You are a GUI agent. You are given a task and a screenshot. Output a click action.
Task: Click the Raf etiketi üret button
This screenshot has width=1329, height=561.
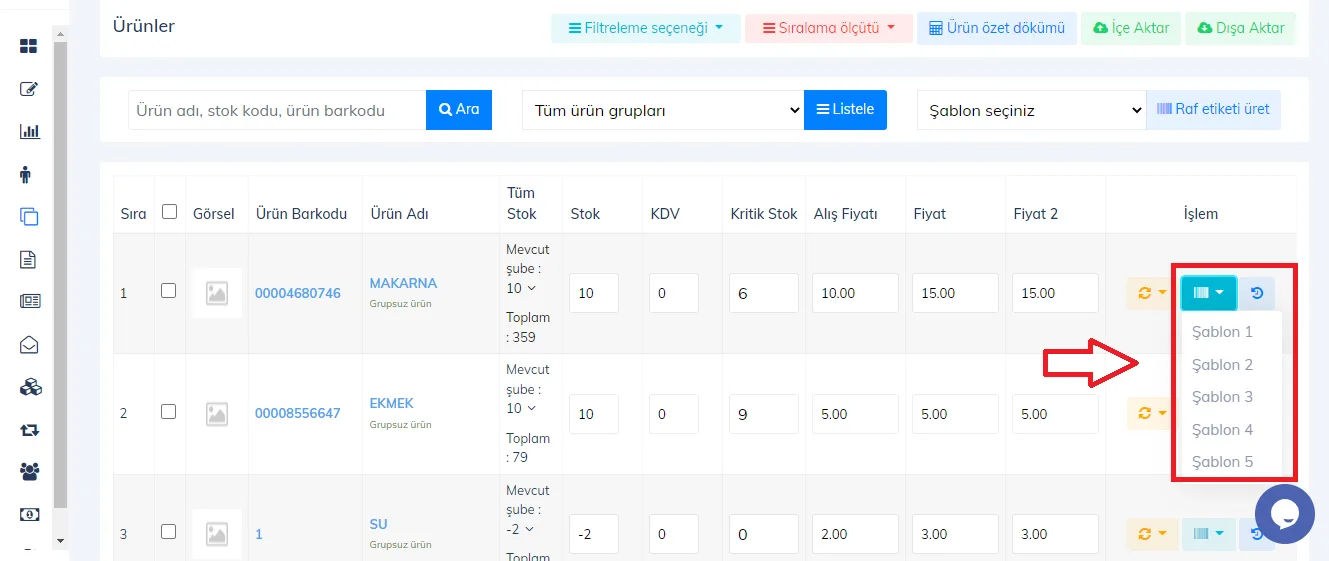[x=1213, y=110]
